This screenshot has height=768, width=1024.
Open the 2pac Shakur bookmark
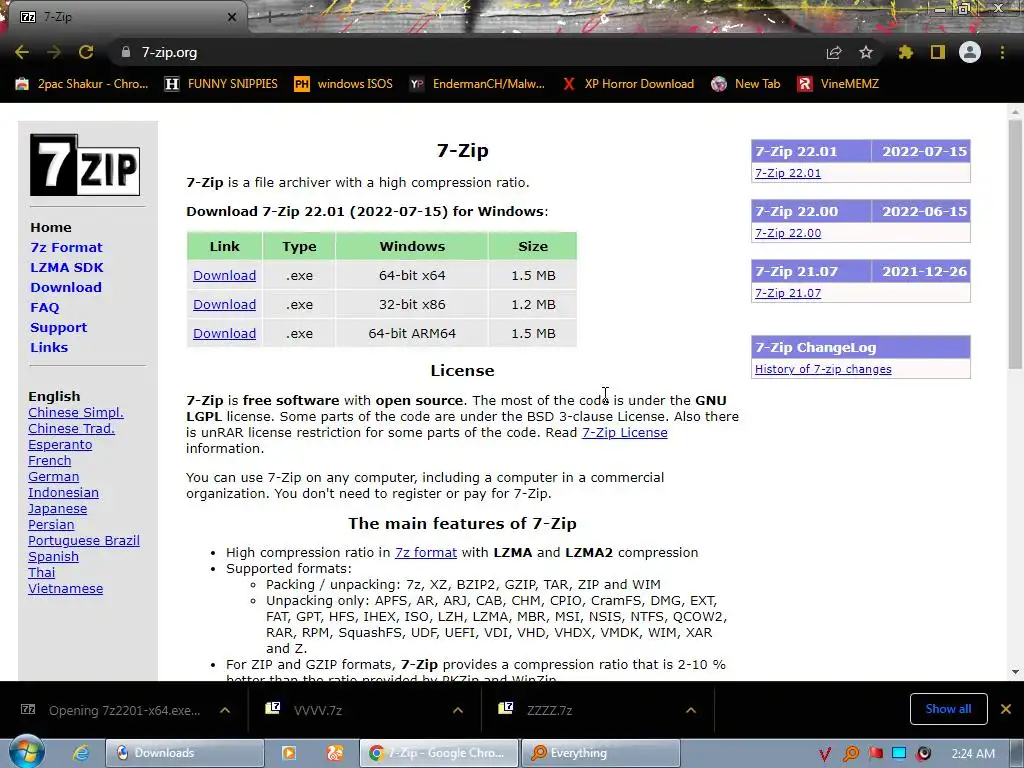[82, 84]
